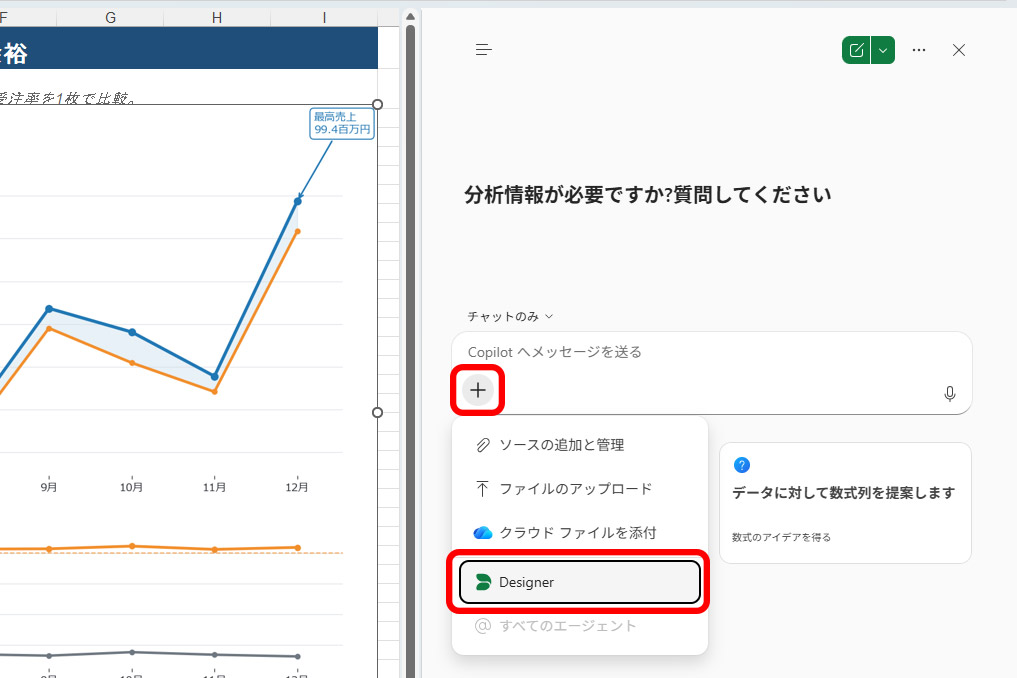The height and width of the screenshot is (678, 1017).
Task: Click the orange December data point on line chart
Action: pos(298,231)
